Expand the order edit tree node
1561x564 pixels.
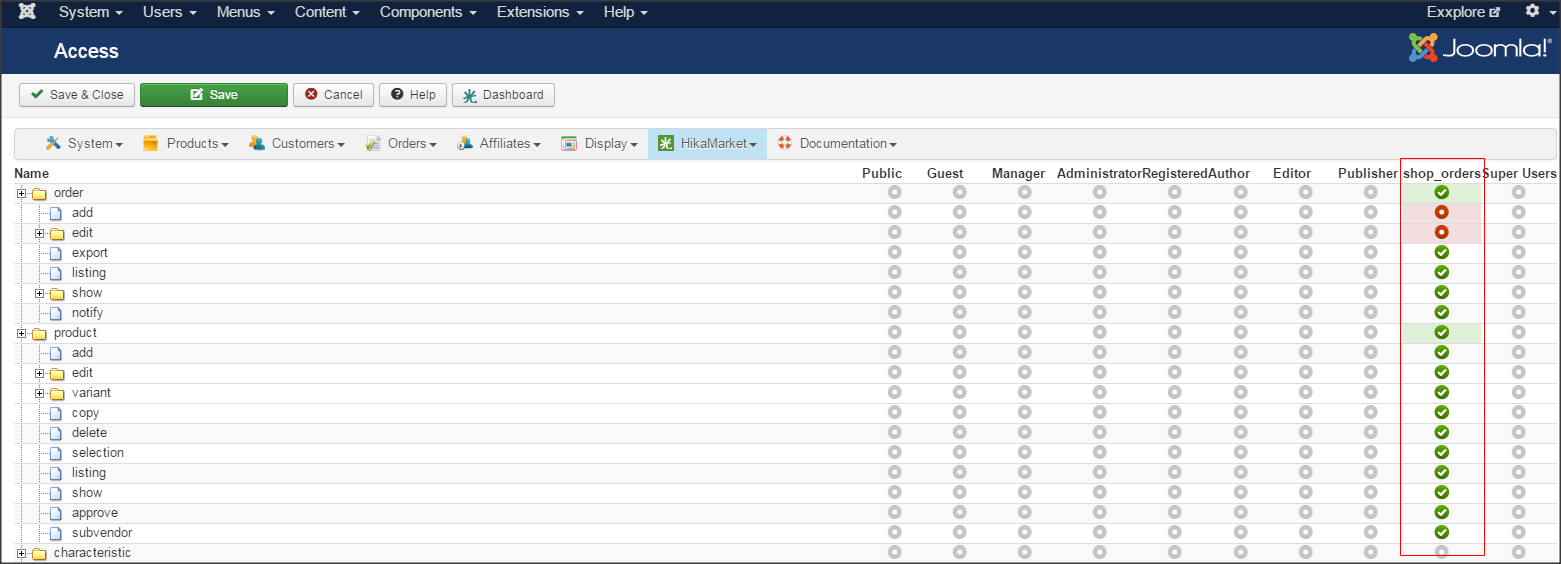pos(39,233)
